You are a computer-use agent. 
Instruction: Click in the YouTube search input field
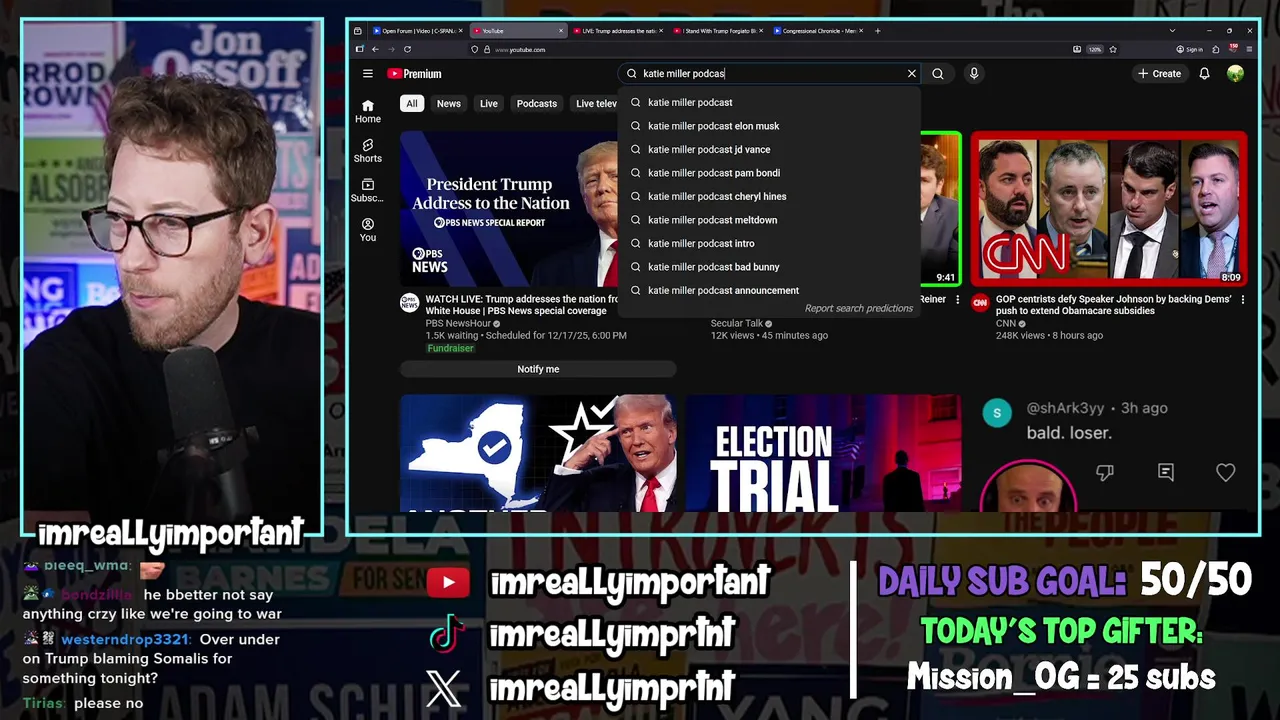(x=770, y=73)
